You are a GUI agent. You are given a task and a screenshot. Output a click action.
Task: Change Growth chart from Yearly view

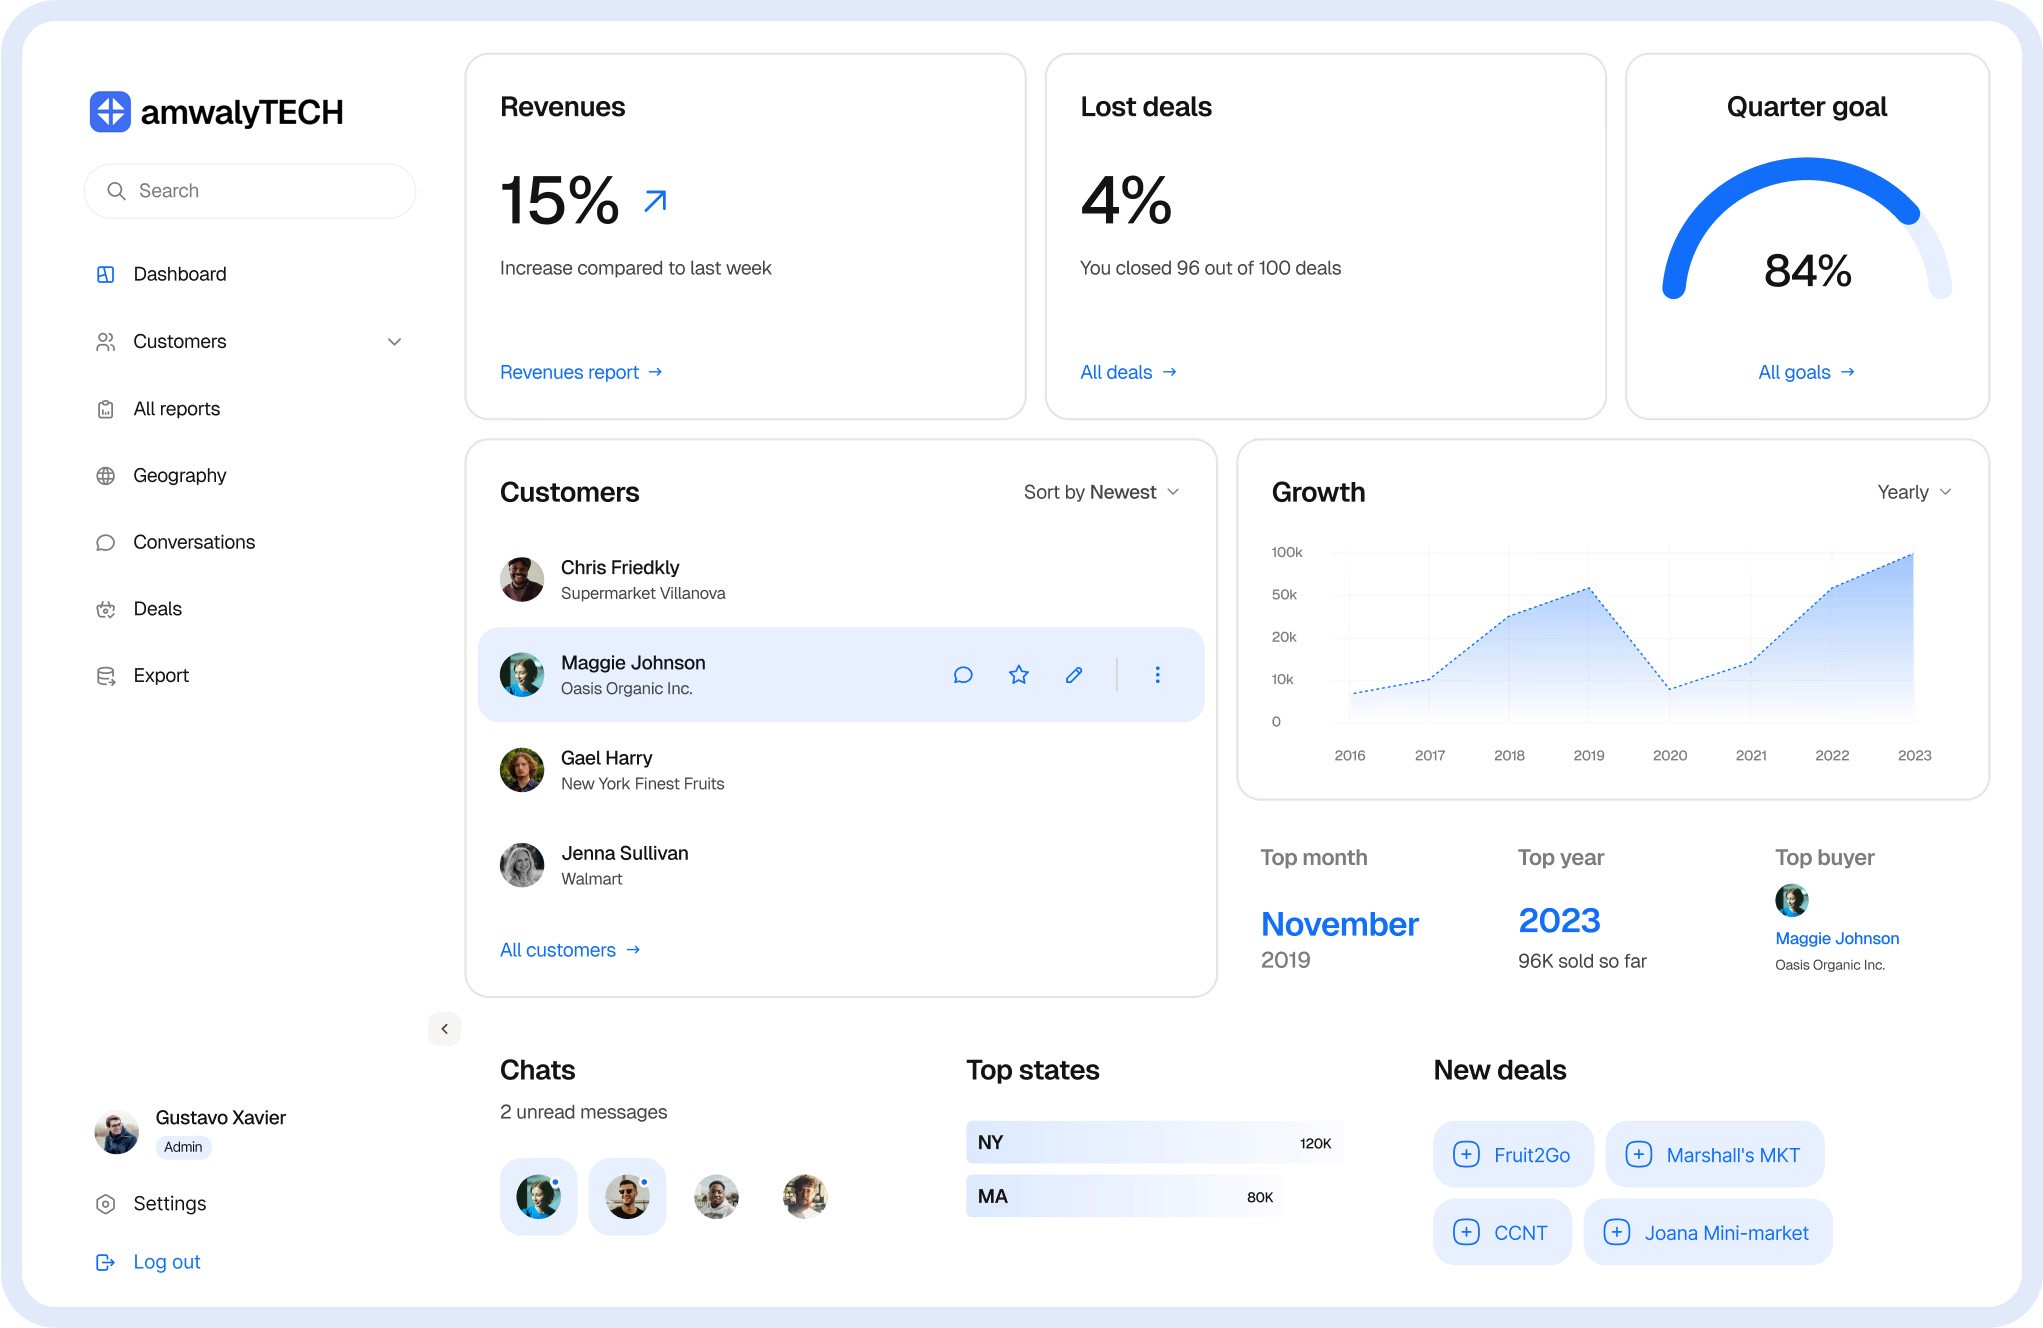[1913, 492]
